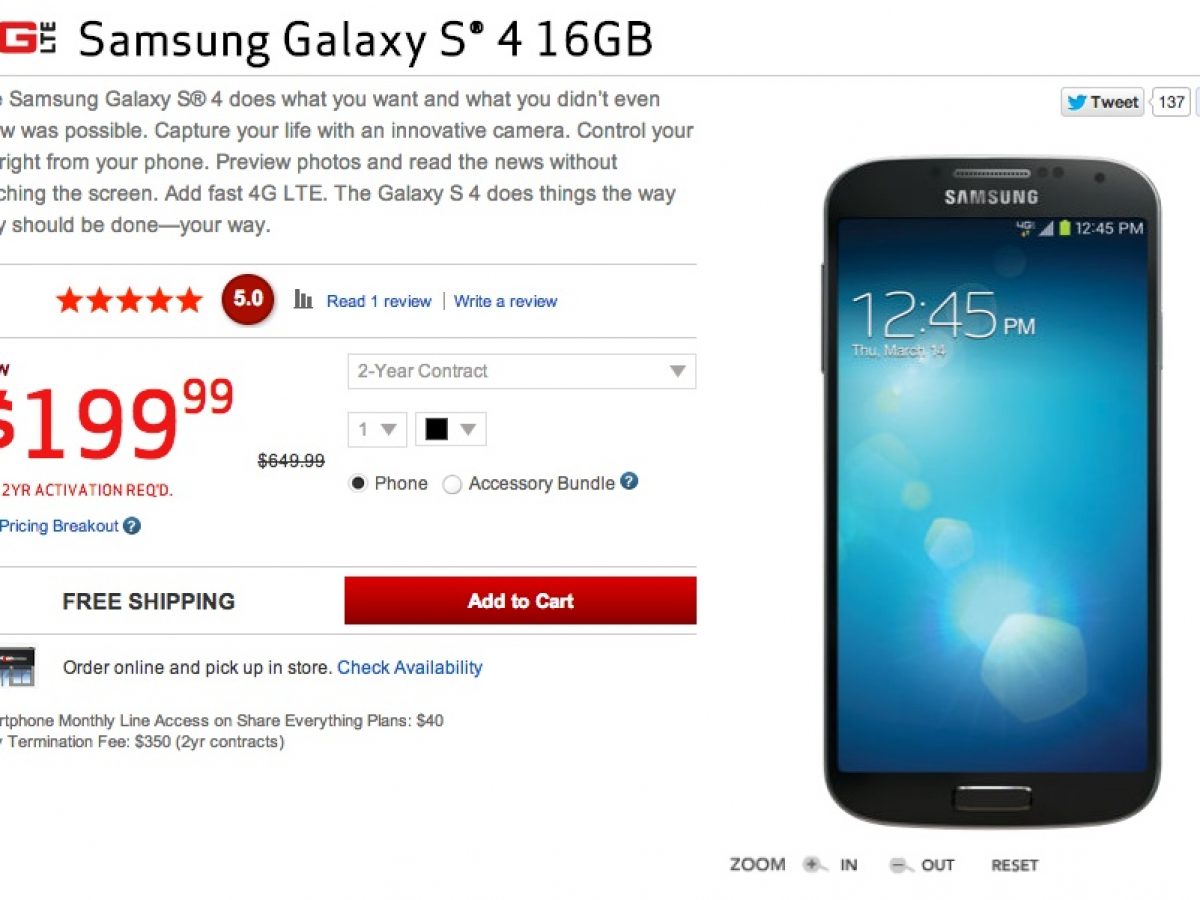
Task: Click the tweet count bubble showing 137
Action: point(1171,102)
